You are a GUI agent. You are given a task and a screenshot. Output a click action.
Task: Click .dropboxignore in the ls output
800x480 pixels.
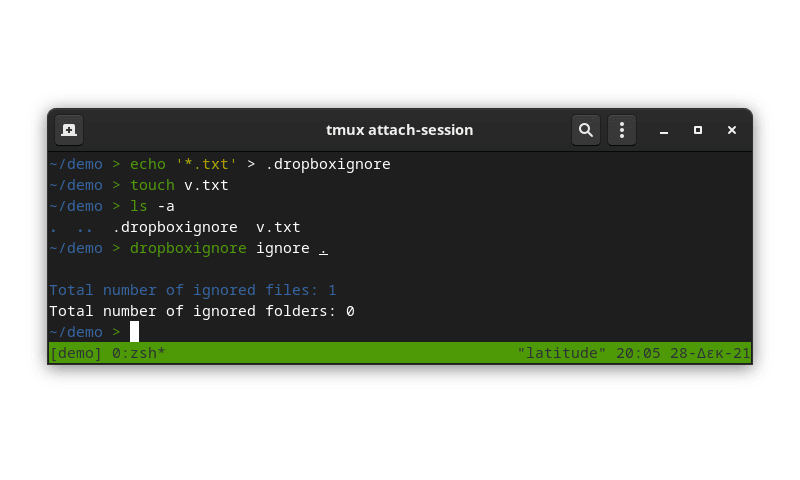175,227
